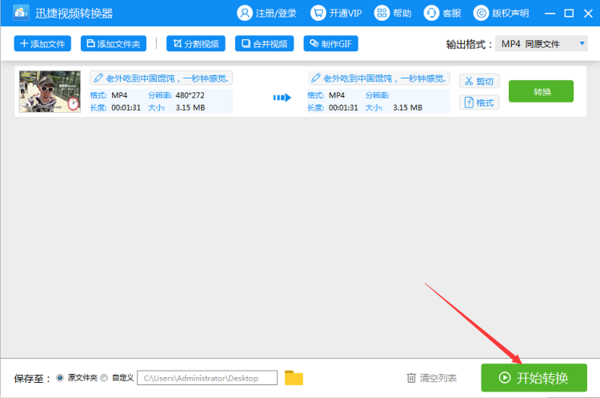Image resolution: width=600 pixels, height=398 pixels.
Task: Select the 原文件夹 radio option
Action: click(x=60, y=378)
